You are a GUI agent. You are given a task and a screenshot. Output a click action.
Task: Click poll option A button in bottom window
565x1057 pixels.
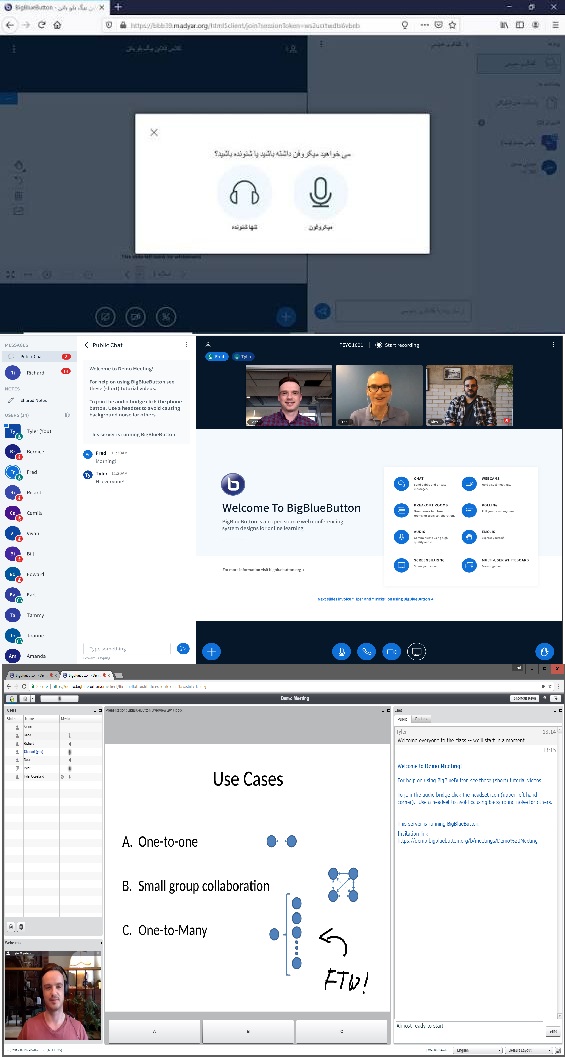click(x=154, y=1031)
